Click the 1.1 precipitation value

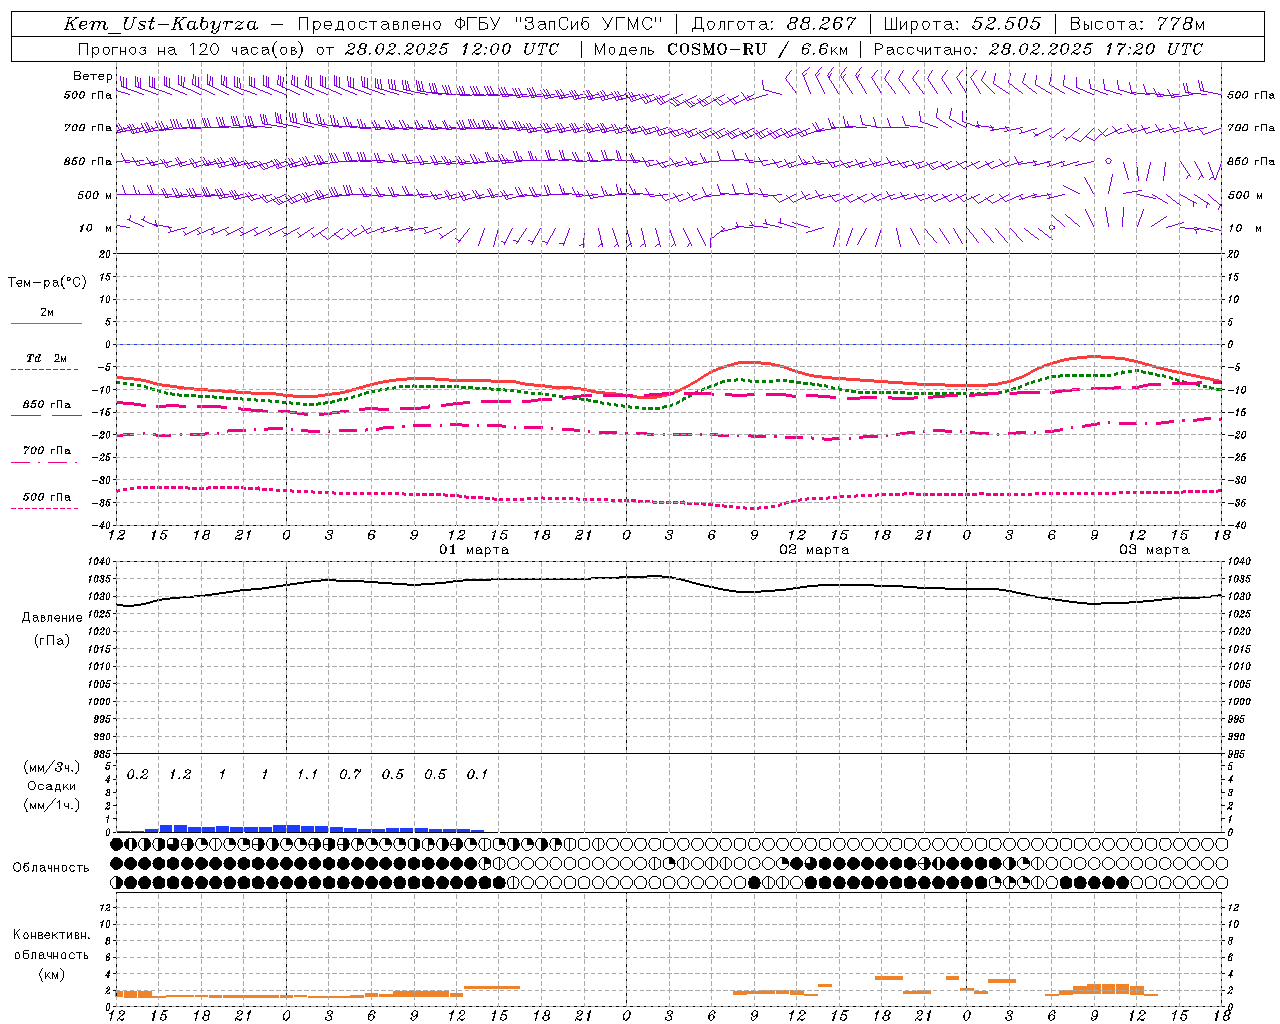click(x=307, y=775)
